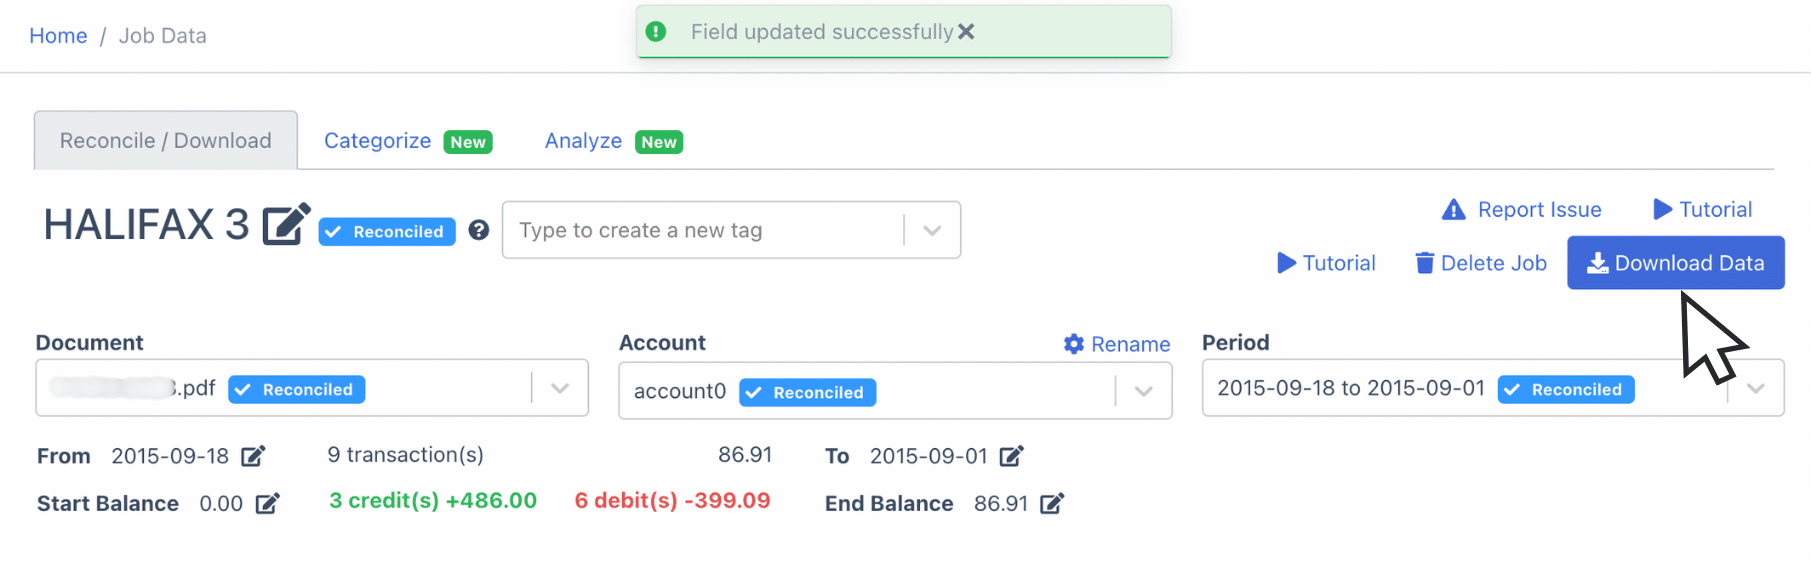Click the Download Data button

1675,263
